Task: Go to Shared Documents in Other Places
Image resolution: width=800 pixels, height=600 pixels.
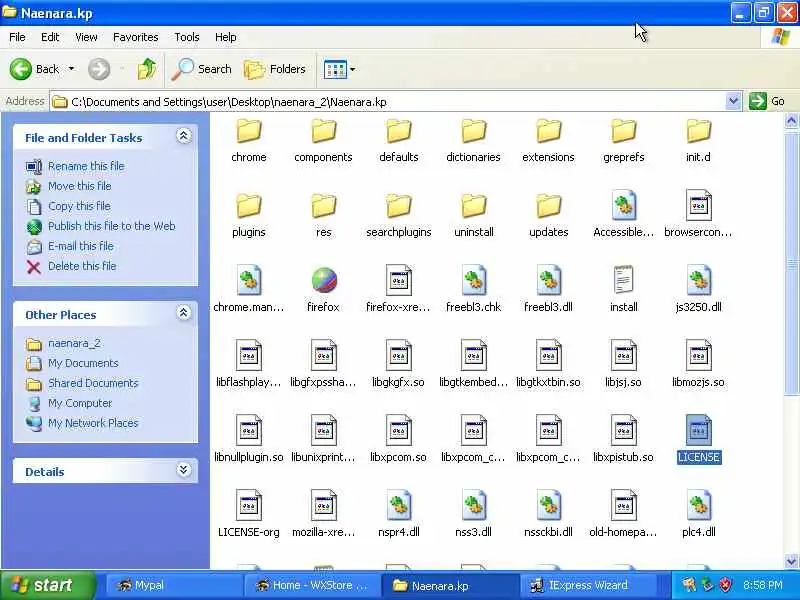Action: coord(93,383)
